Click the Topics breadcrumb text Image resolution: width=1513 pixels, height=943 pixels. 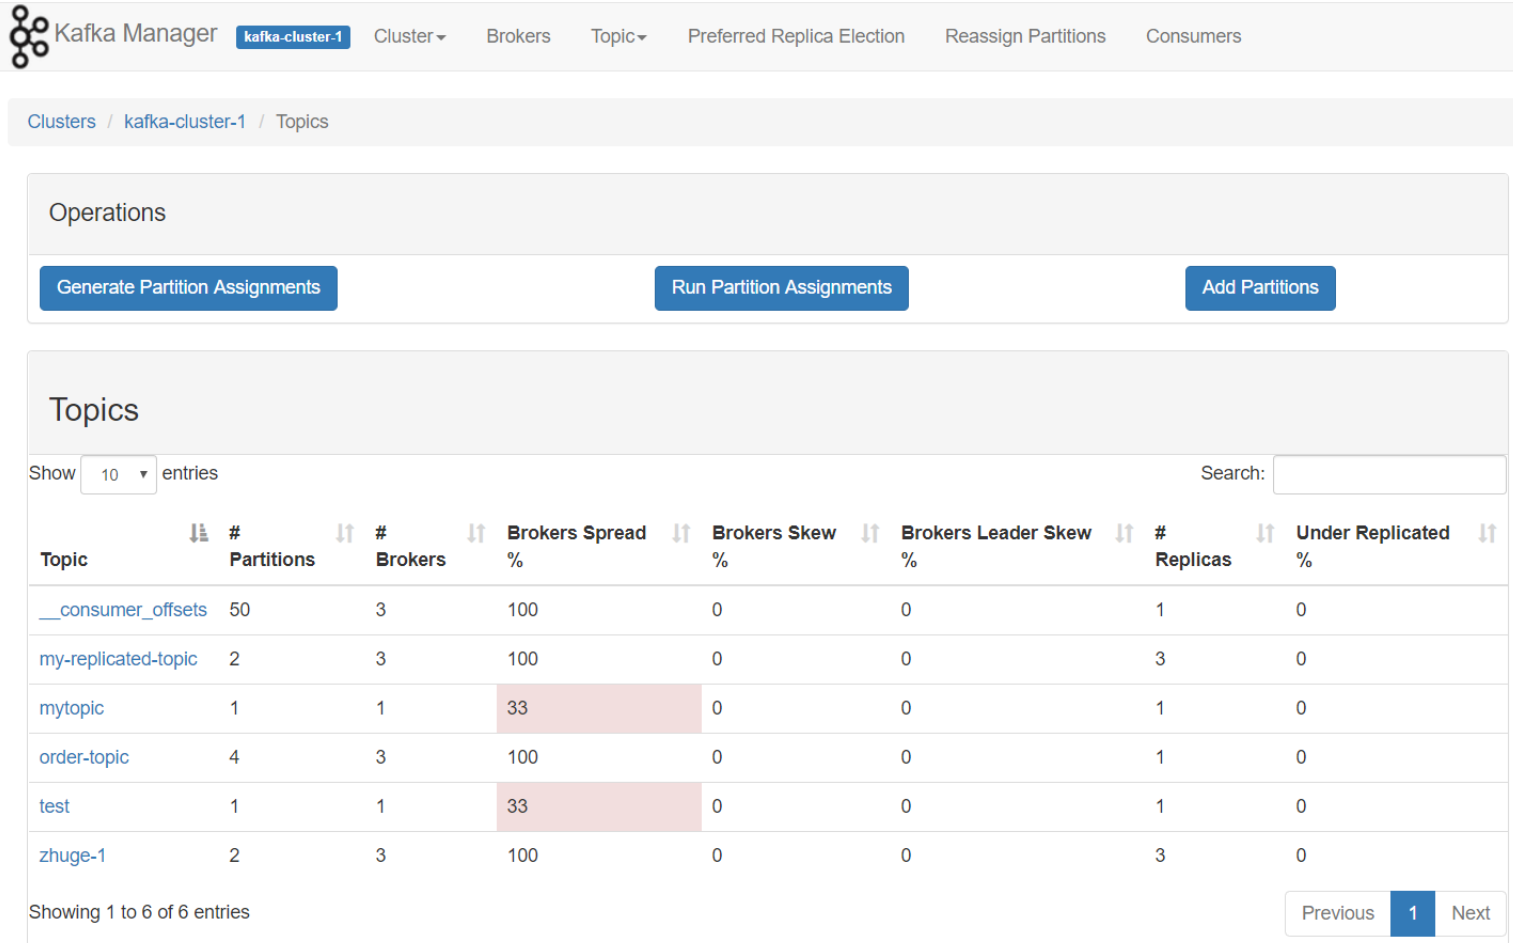tap(302, 121)
